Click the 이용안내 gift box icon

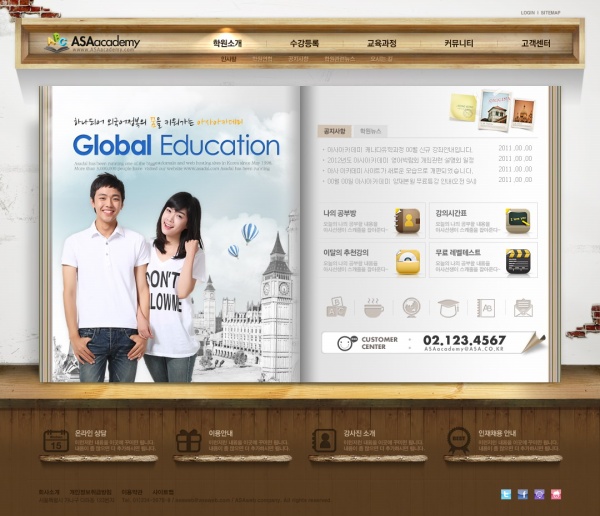pos(189,441)
